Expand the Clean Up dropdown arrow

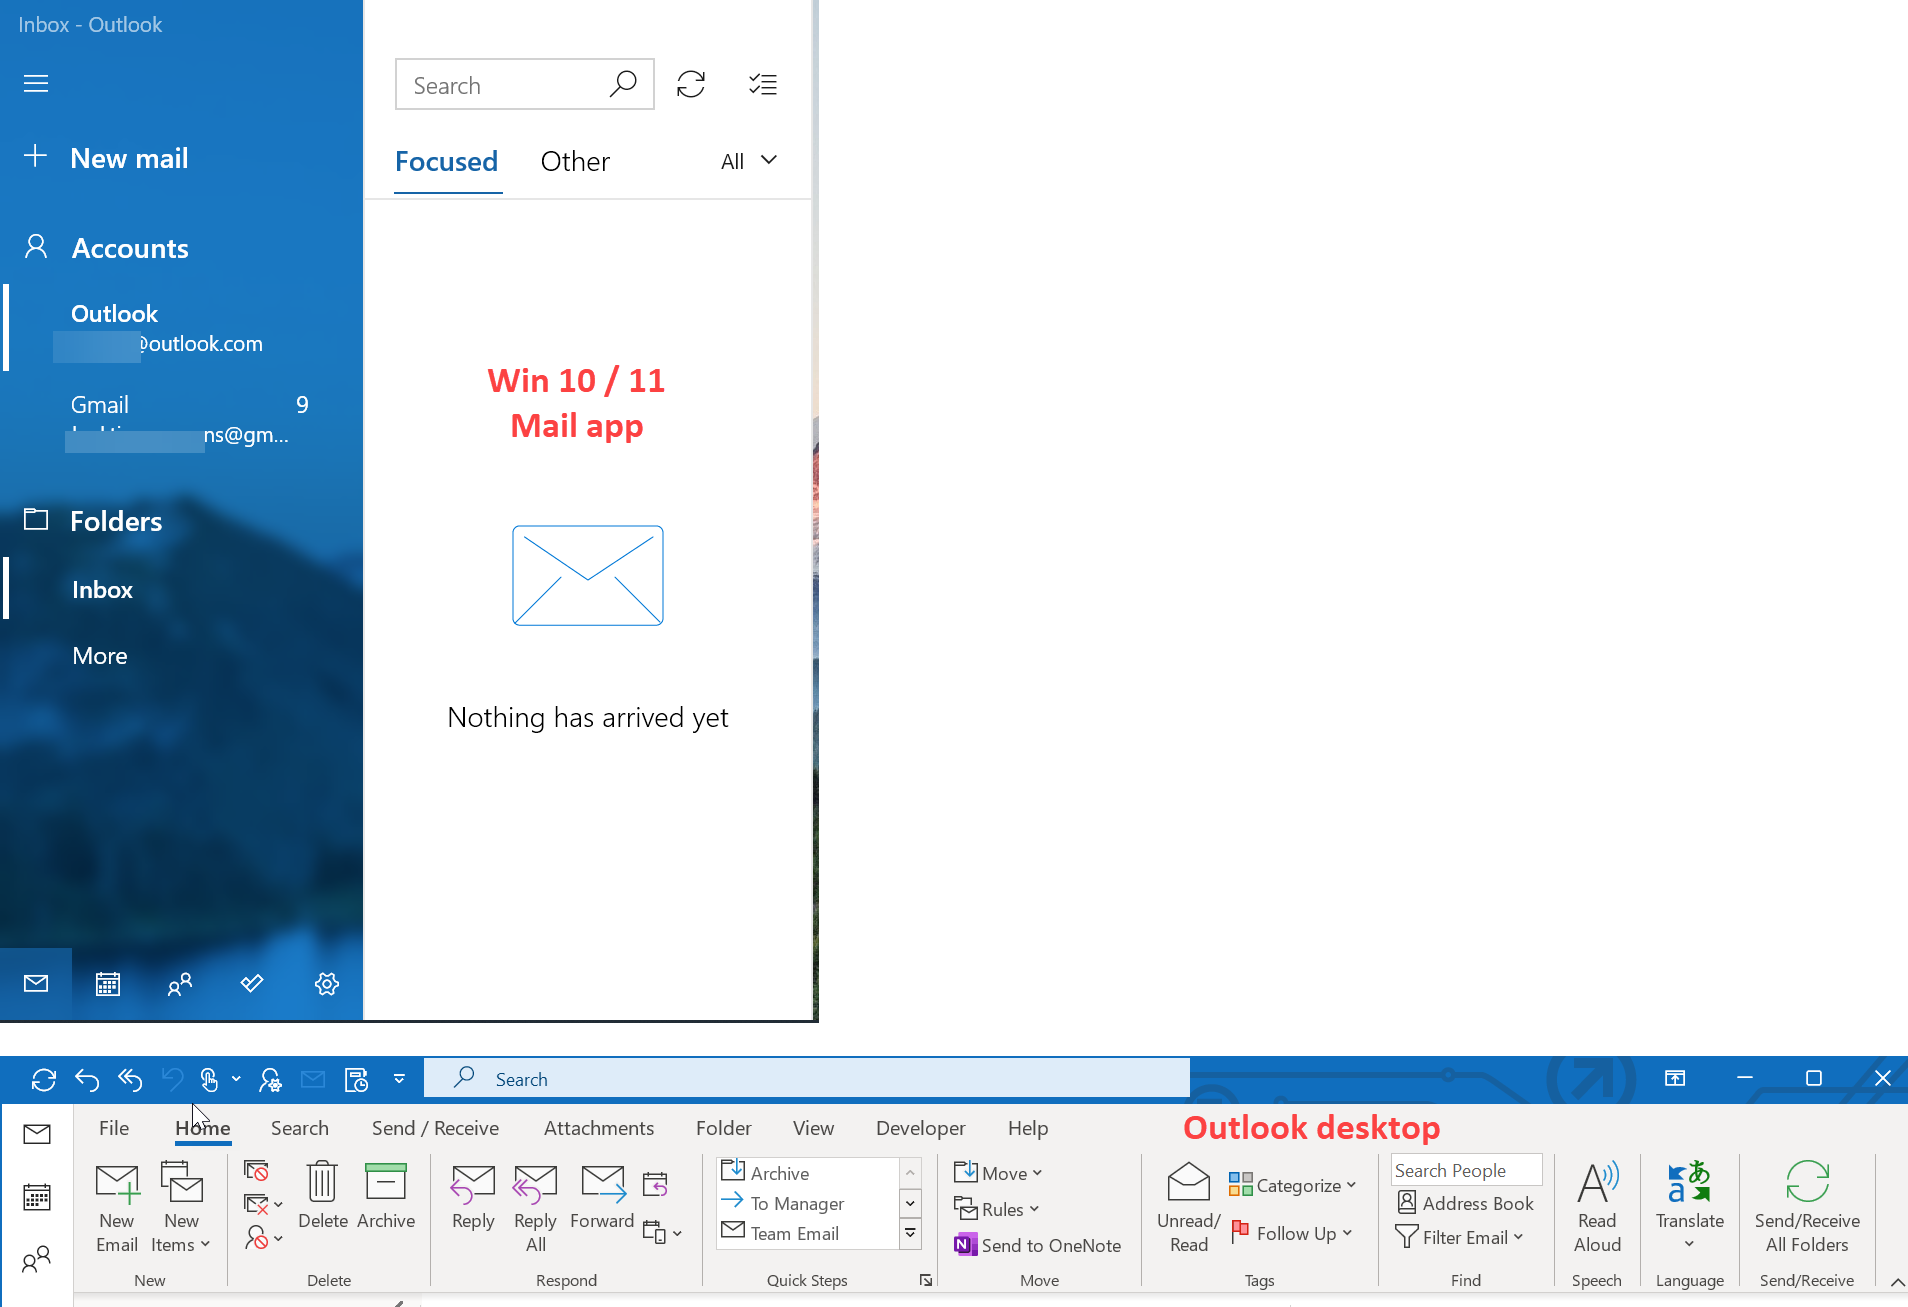click(x=278, y=1204)
